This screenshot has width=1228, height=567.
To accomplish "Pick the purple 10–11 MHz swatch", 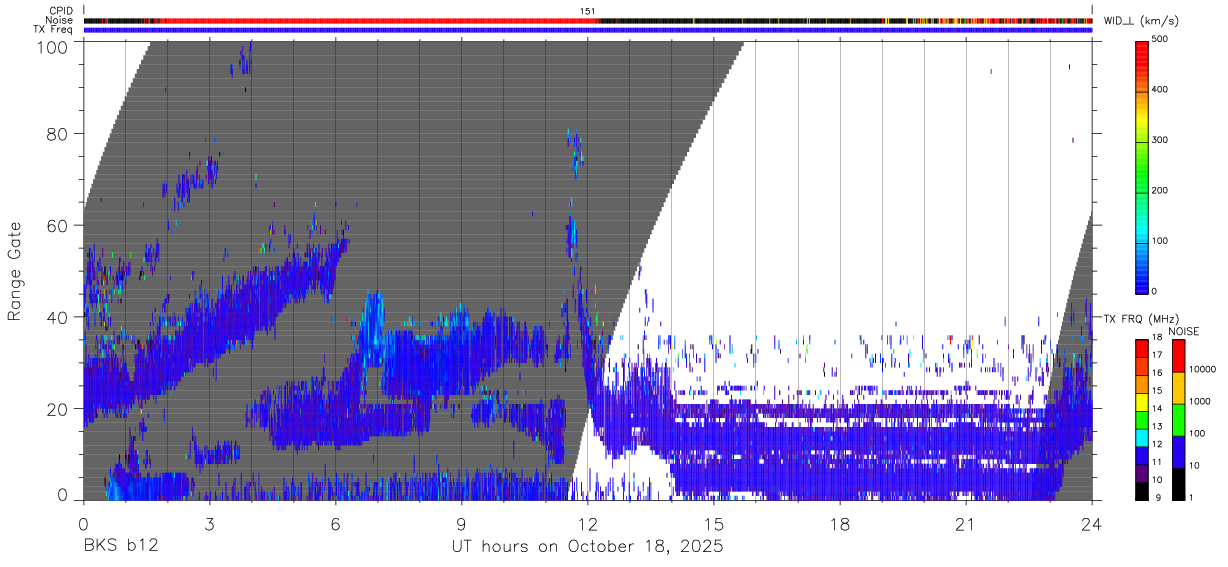I will [x=1143, y=474].
